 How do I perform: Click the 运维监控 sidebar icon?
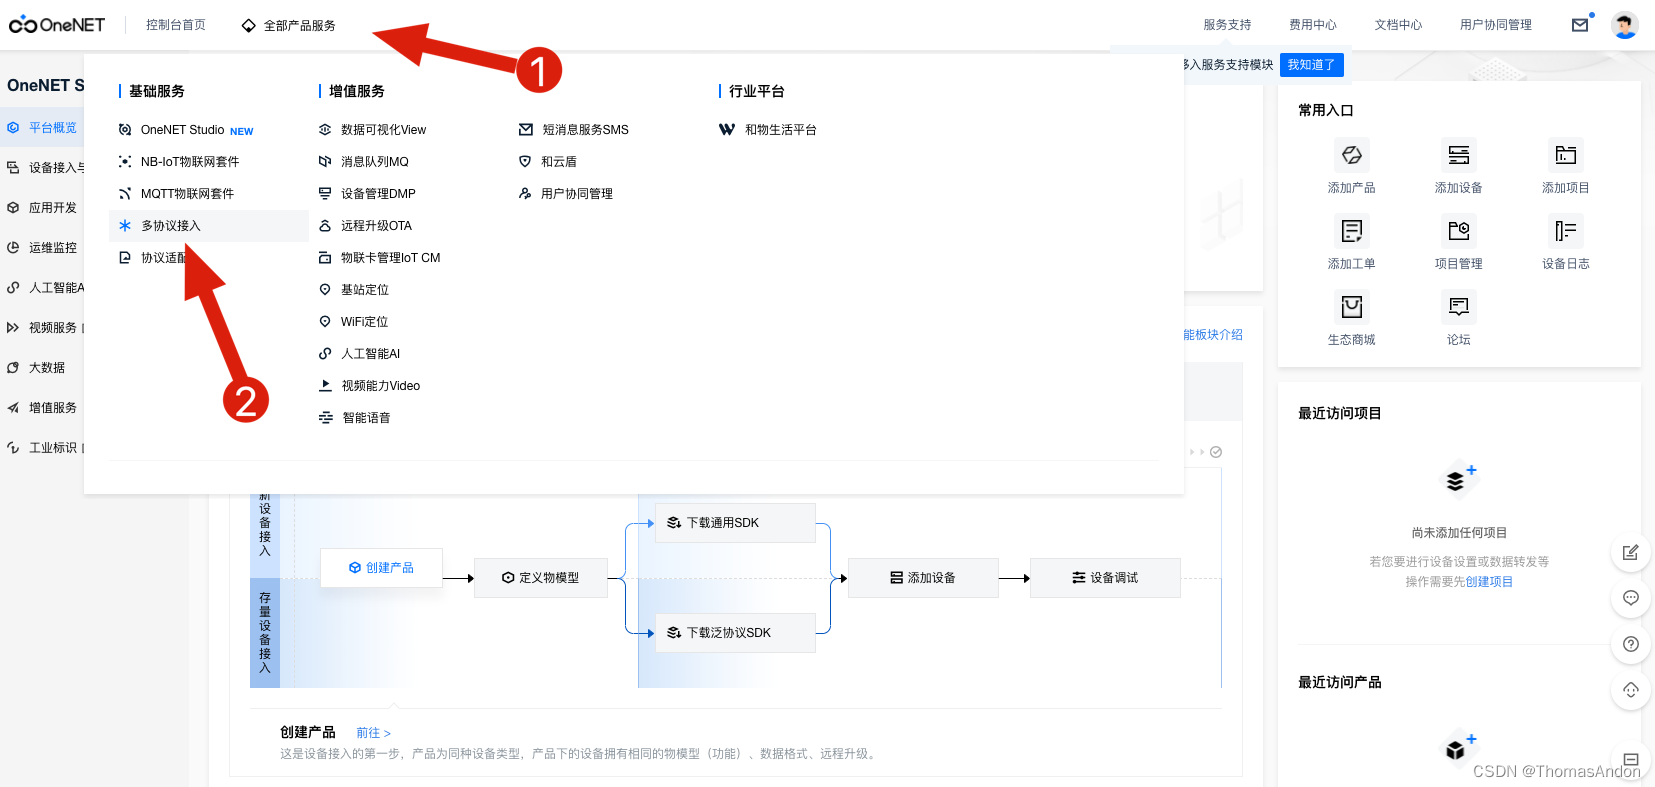13,248
